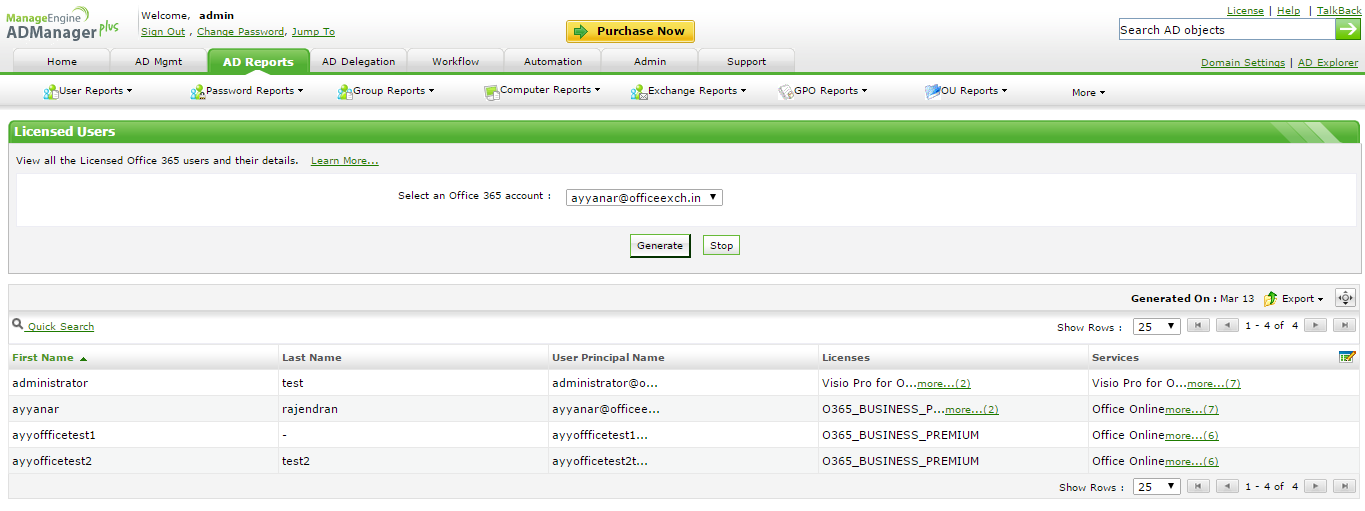The image size is (1365, 511).
Task: Click the OU Reports folder icon
Action: (x=933, y=92)
